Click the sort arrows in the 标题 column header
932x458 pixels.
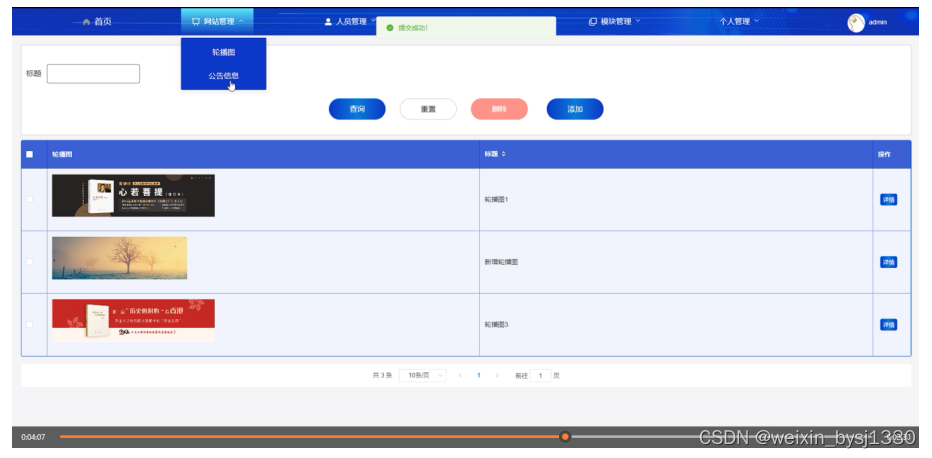(x=503, y=154)
